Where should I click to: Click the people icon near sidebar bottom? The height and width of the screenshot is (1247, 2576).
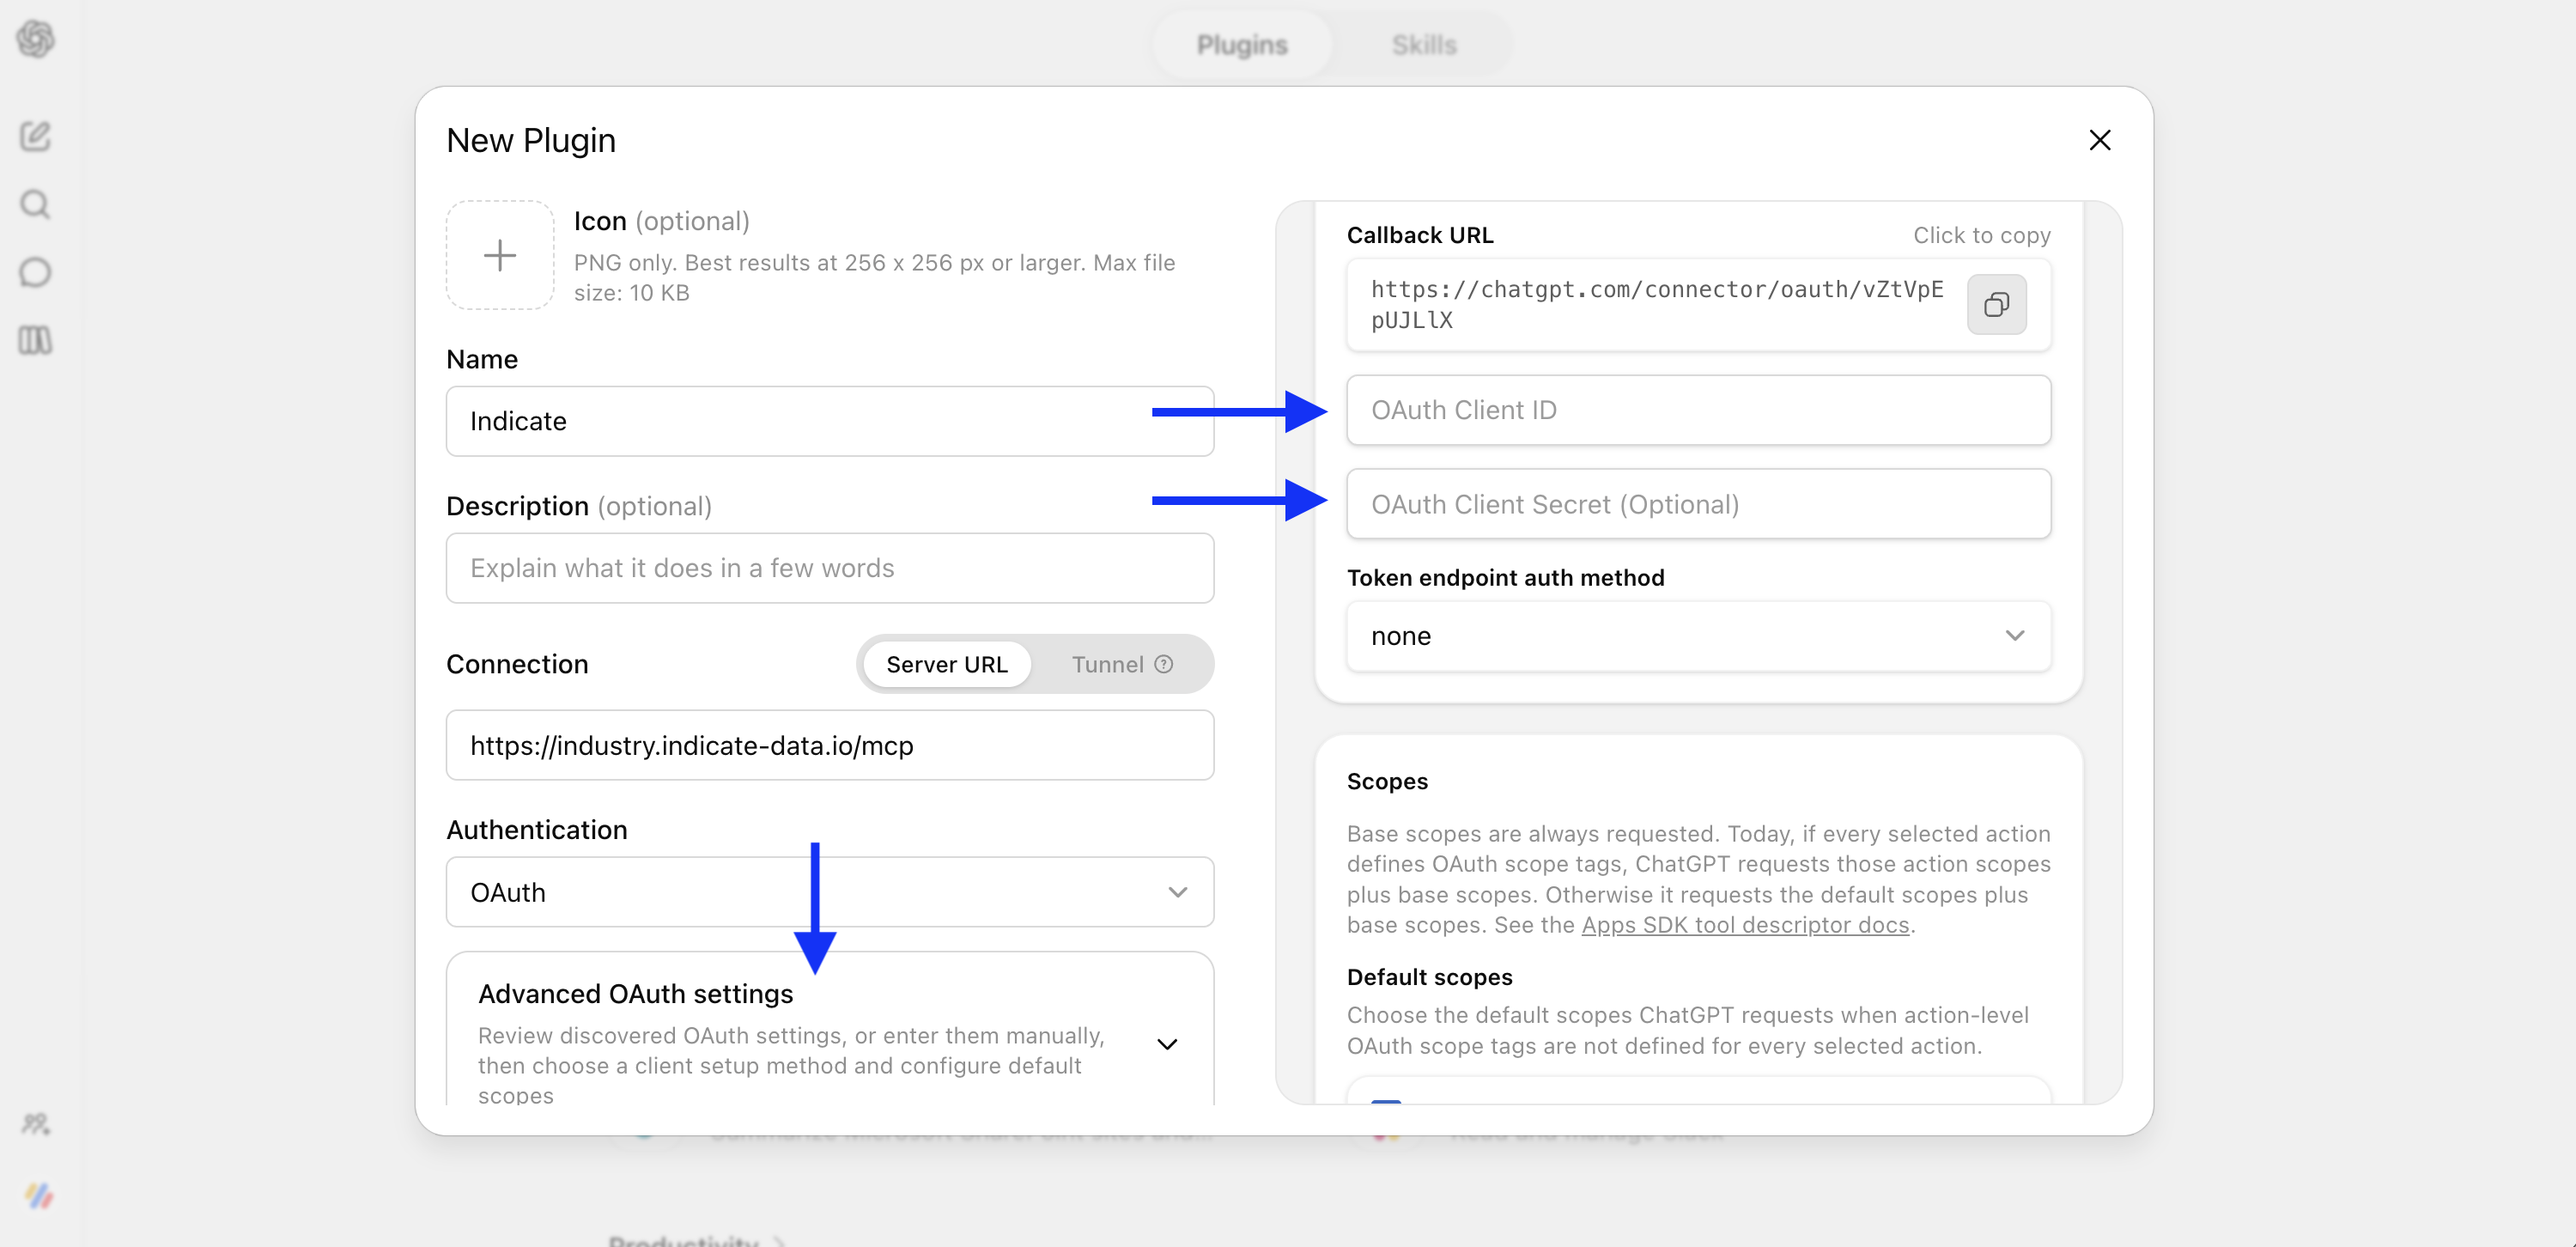[36, 1124]
